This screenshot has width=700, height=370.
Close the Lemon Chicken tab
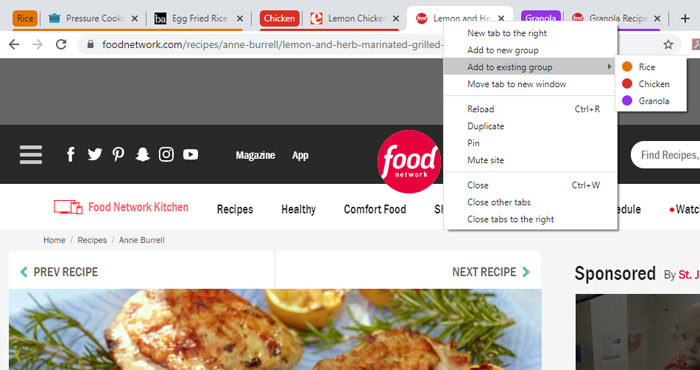[x=396, y=19]
